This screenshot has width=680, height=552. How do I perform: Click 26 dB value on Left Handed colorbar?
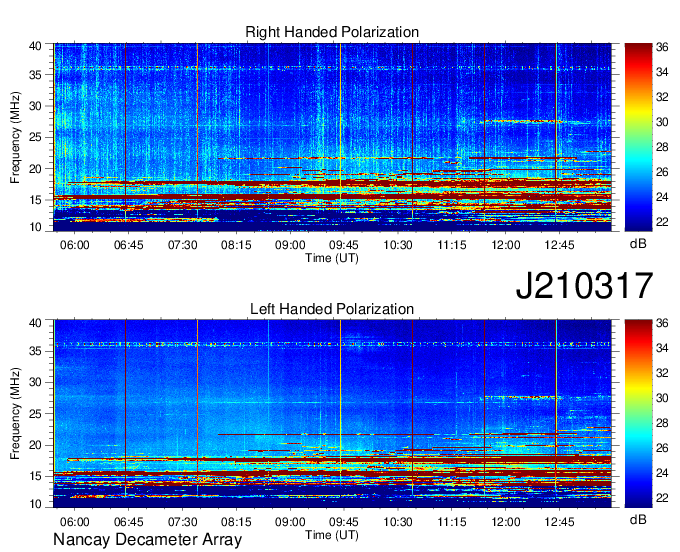pos(662,448)
